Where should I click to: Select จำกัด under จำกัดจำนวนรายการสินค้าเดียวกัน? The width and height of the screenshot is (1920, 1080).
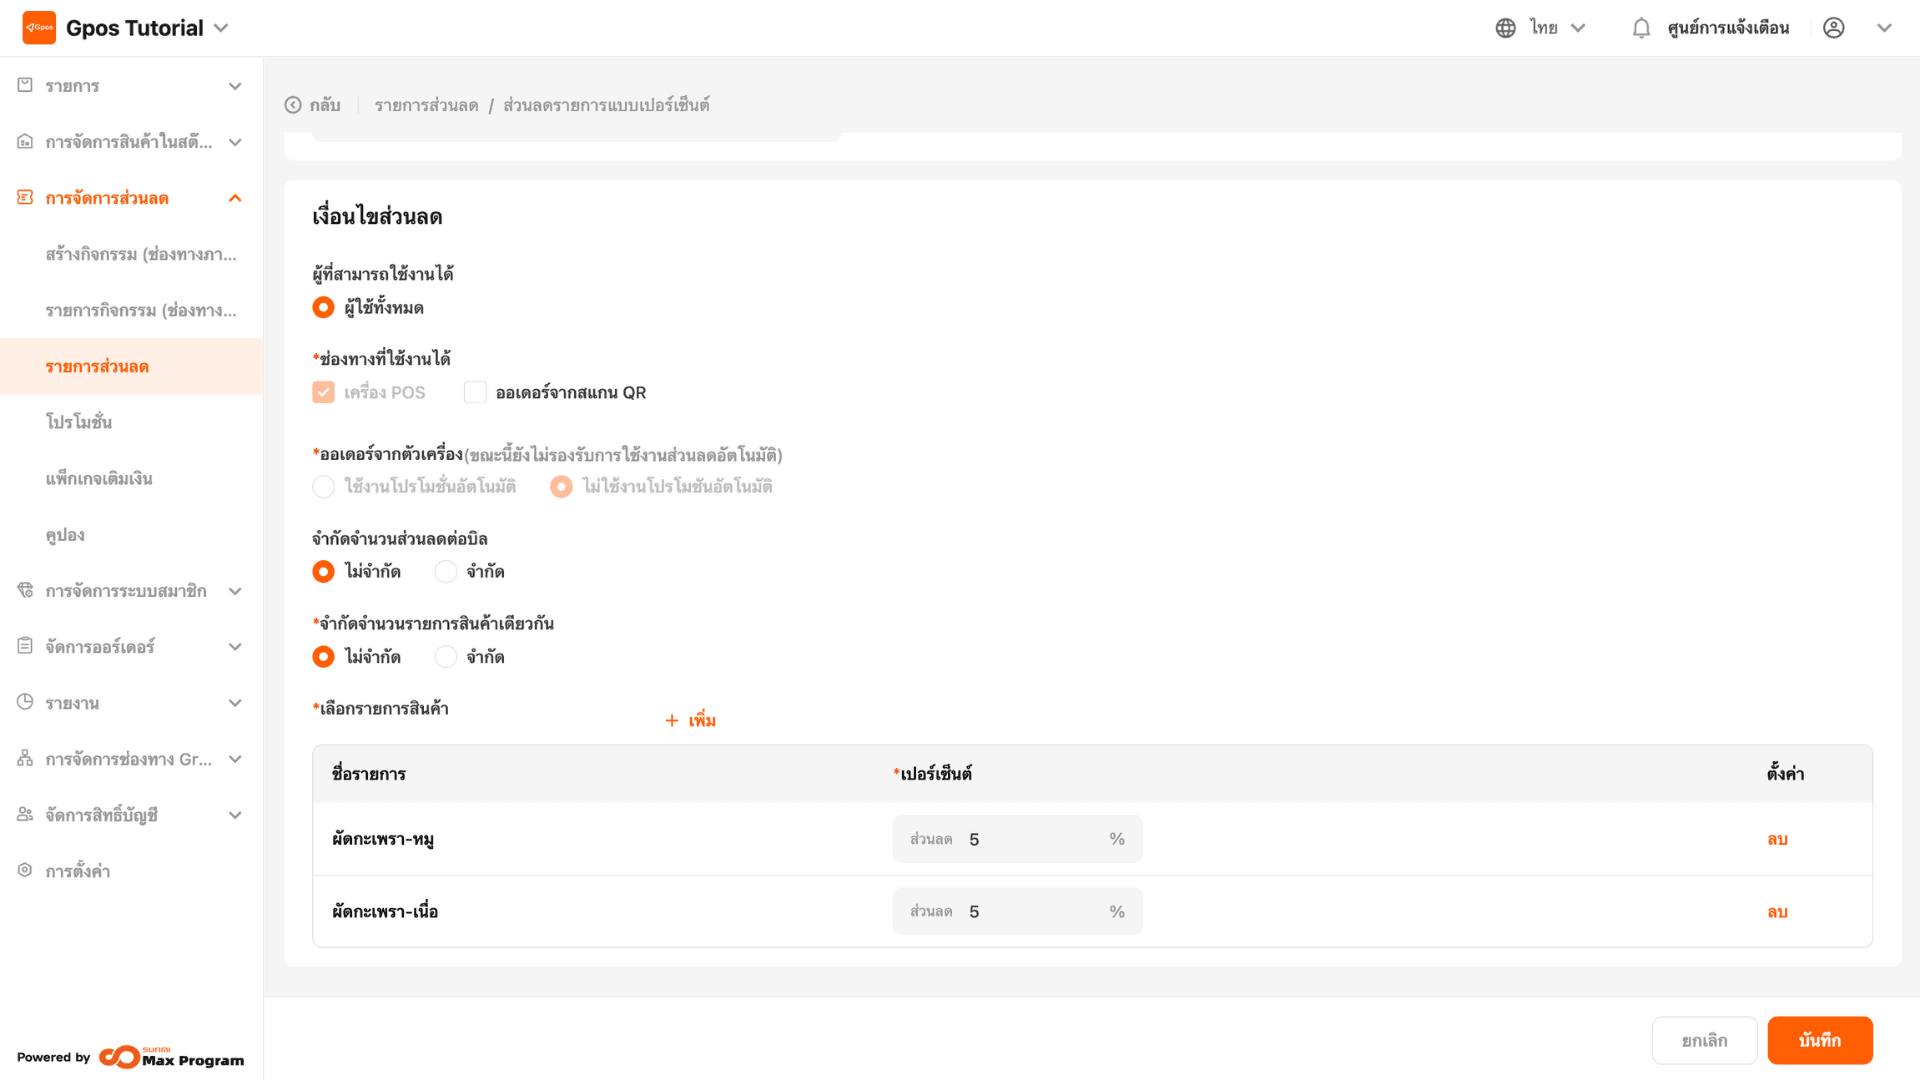click(x=446, y=656)
